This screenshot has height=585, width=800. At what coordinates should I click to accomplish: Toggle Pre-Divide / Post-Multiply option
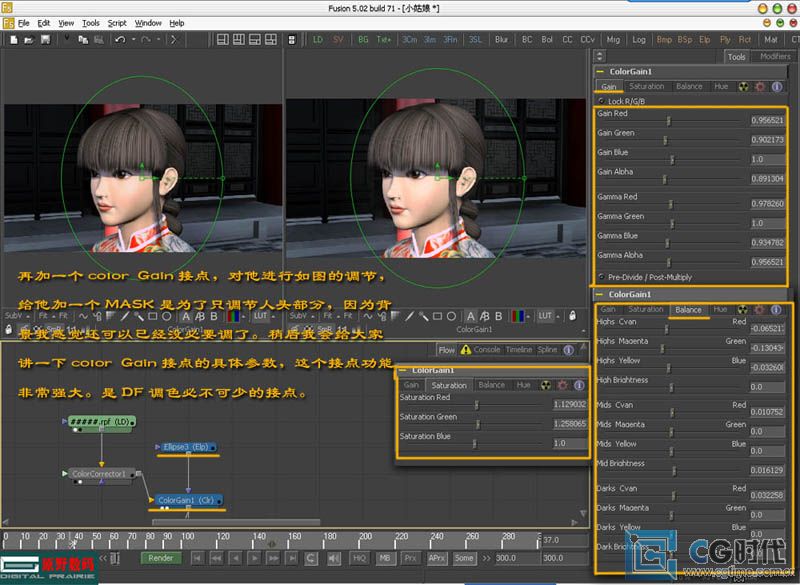[x=645, y=277]
